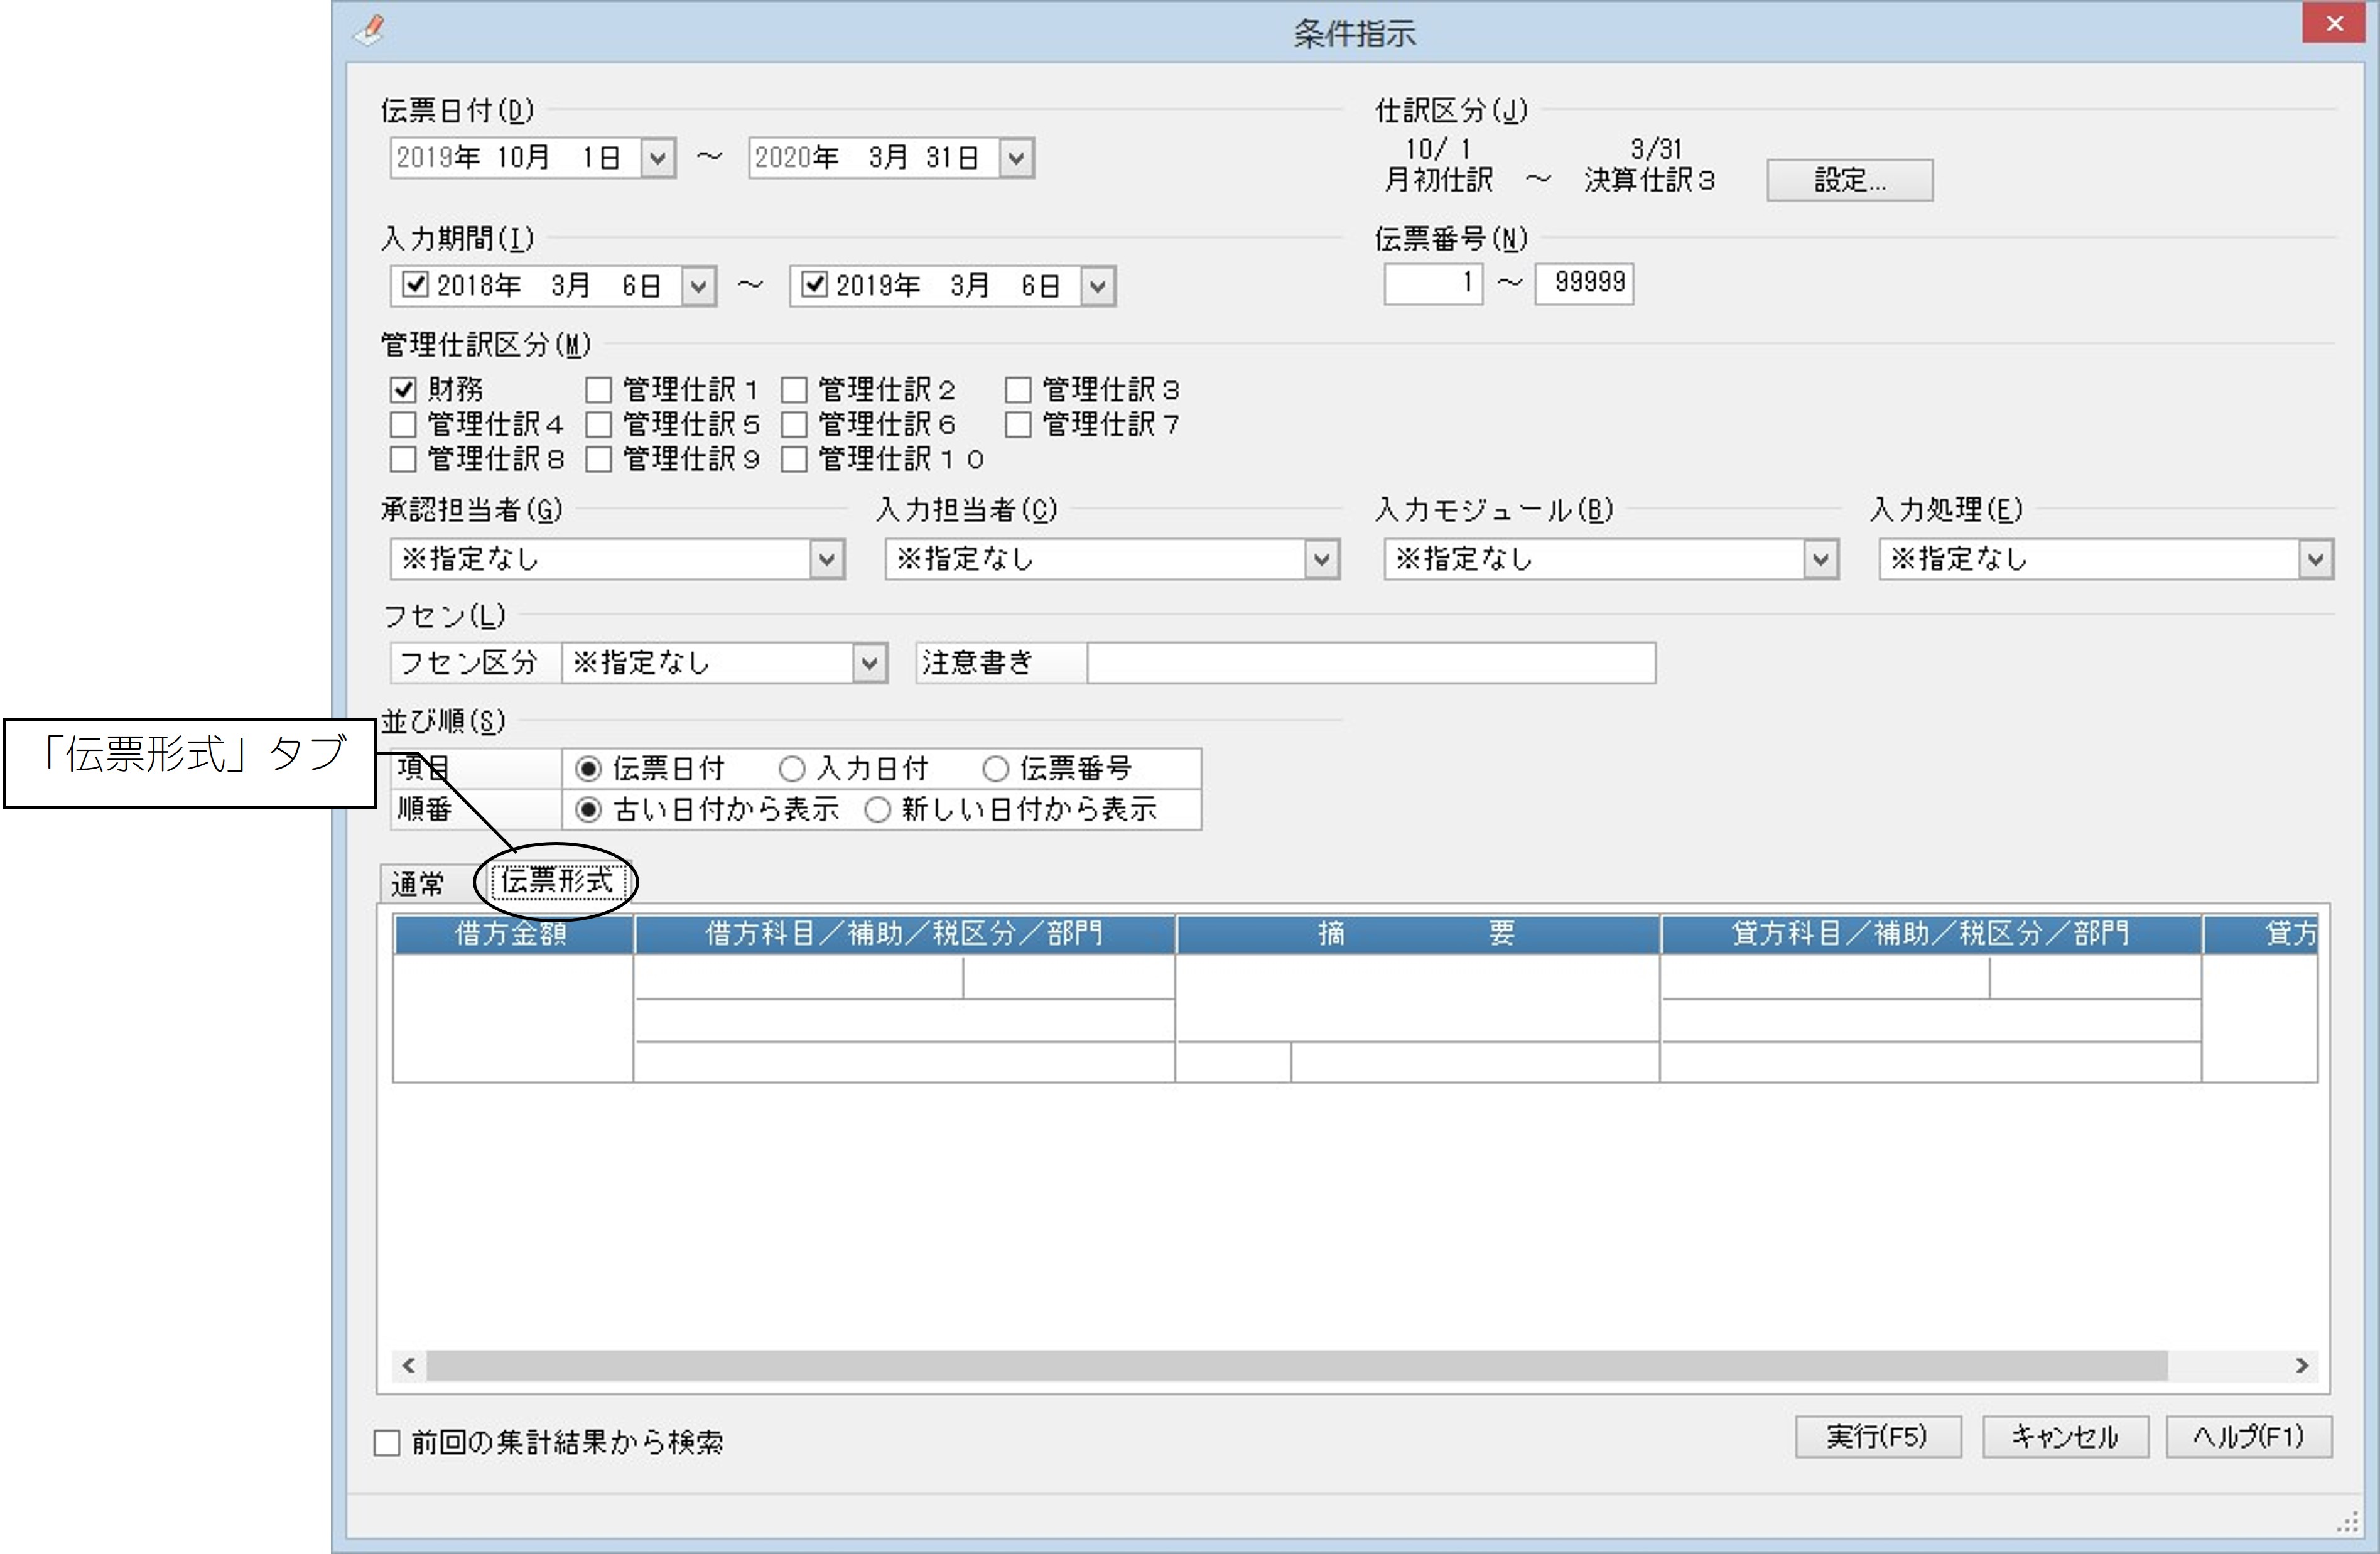This screenshot has width=2380, height=1554.
Task: Switch to the 通常 tab
Action: tap(418, 884)
